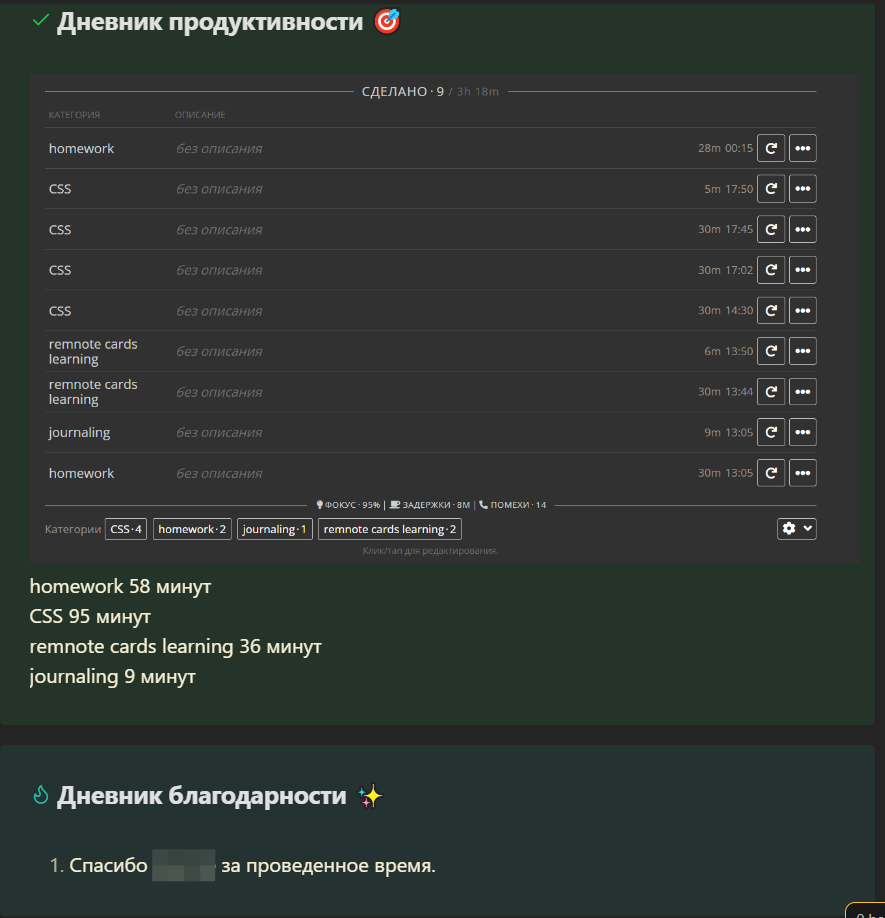Expand the menu for remnote 13:44 entry

802,392
